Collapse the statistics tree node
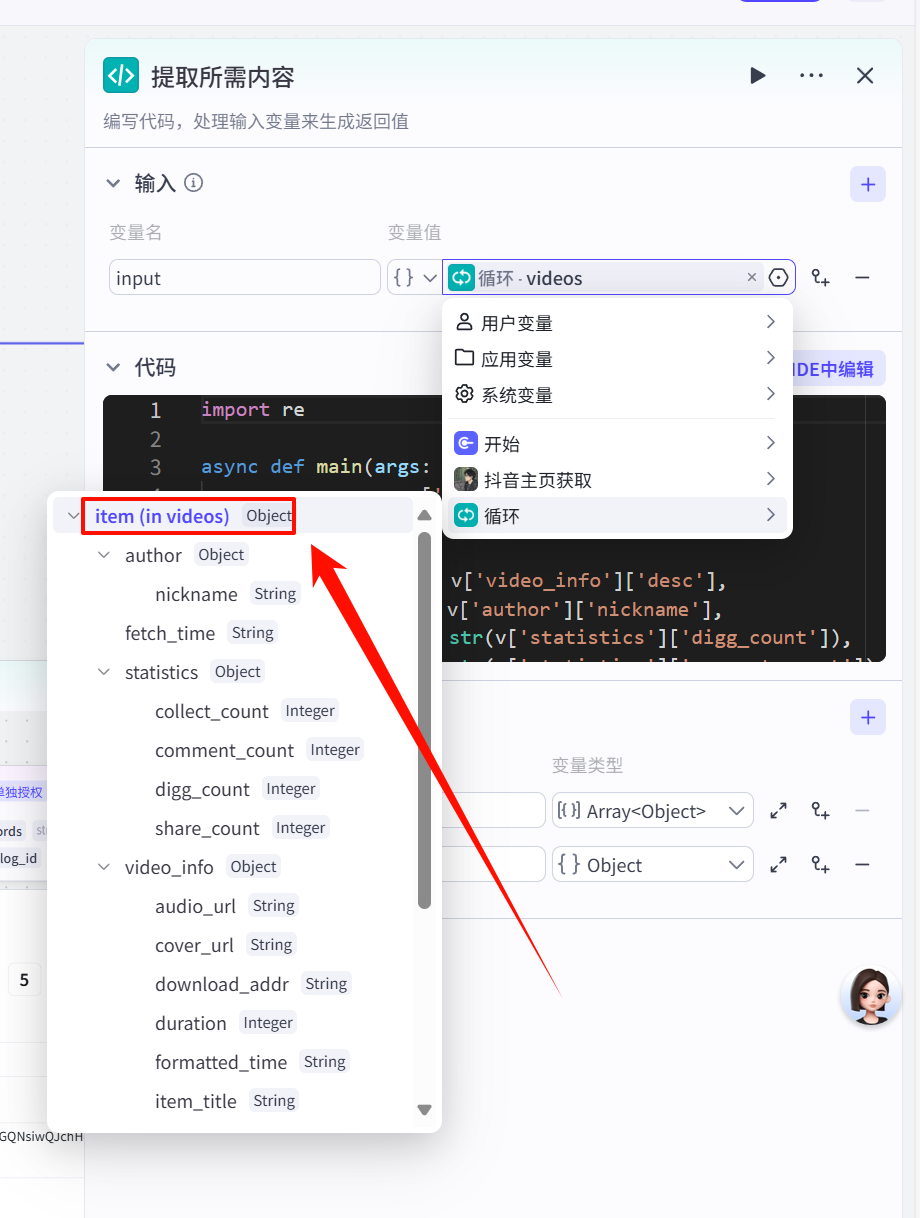The height and width of the screenshot is (1218, 920). point(104,672)
